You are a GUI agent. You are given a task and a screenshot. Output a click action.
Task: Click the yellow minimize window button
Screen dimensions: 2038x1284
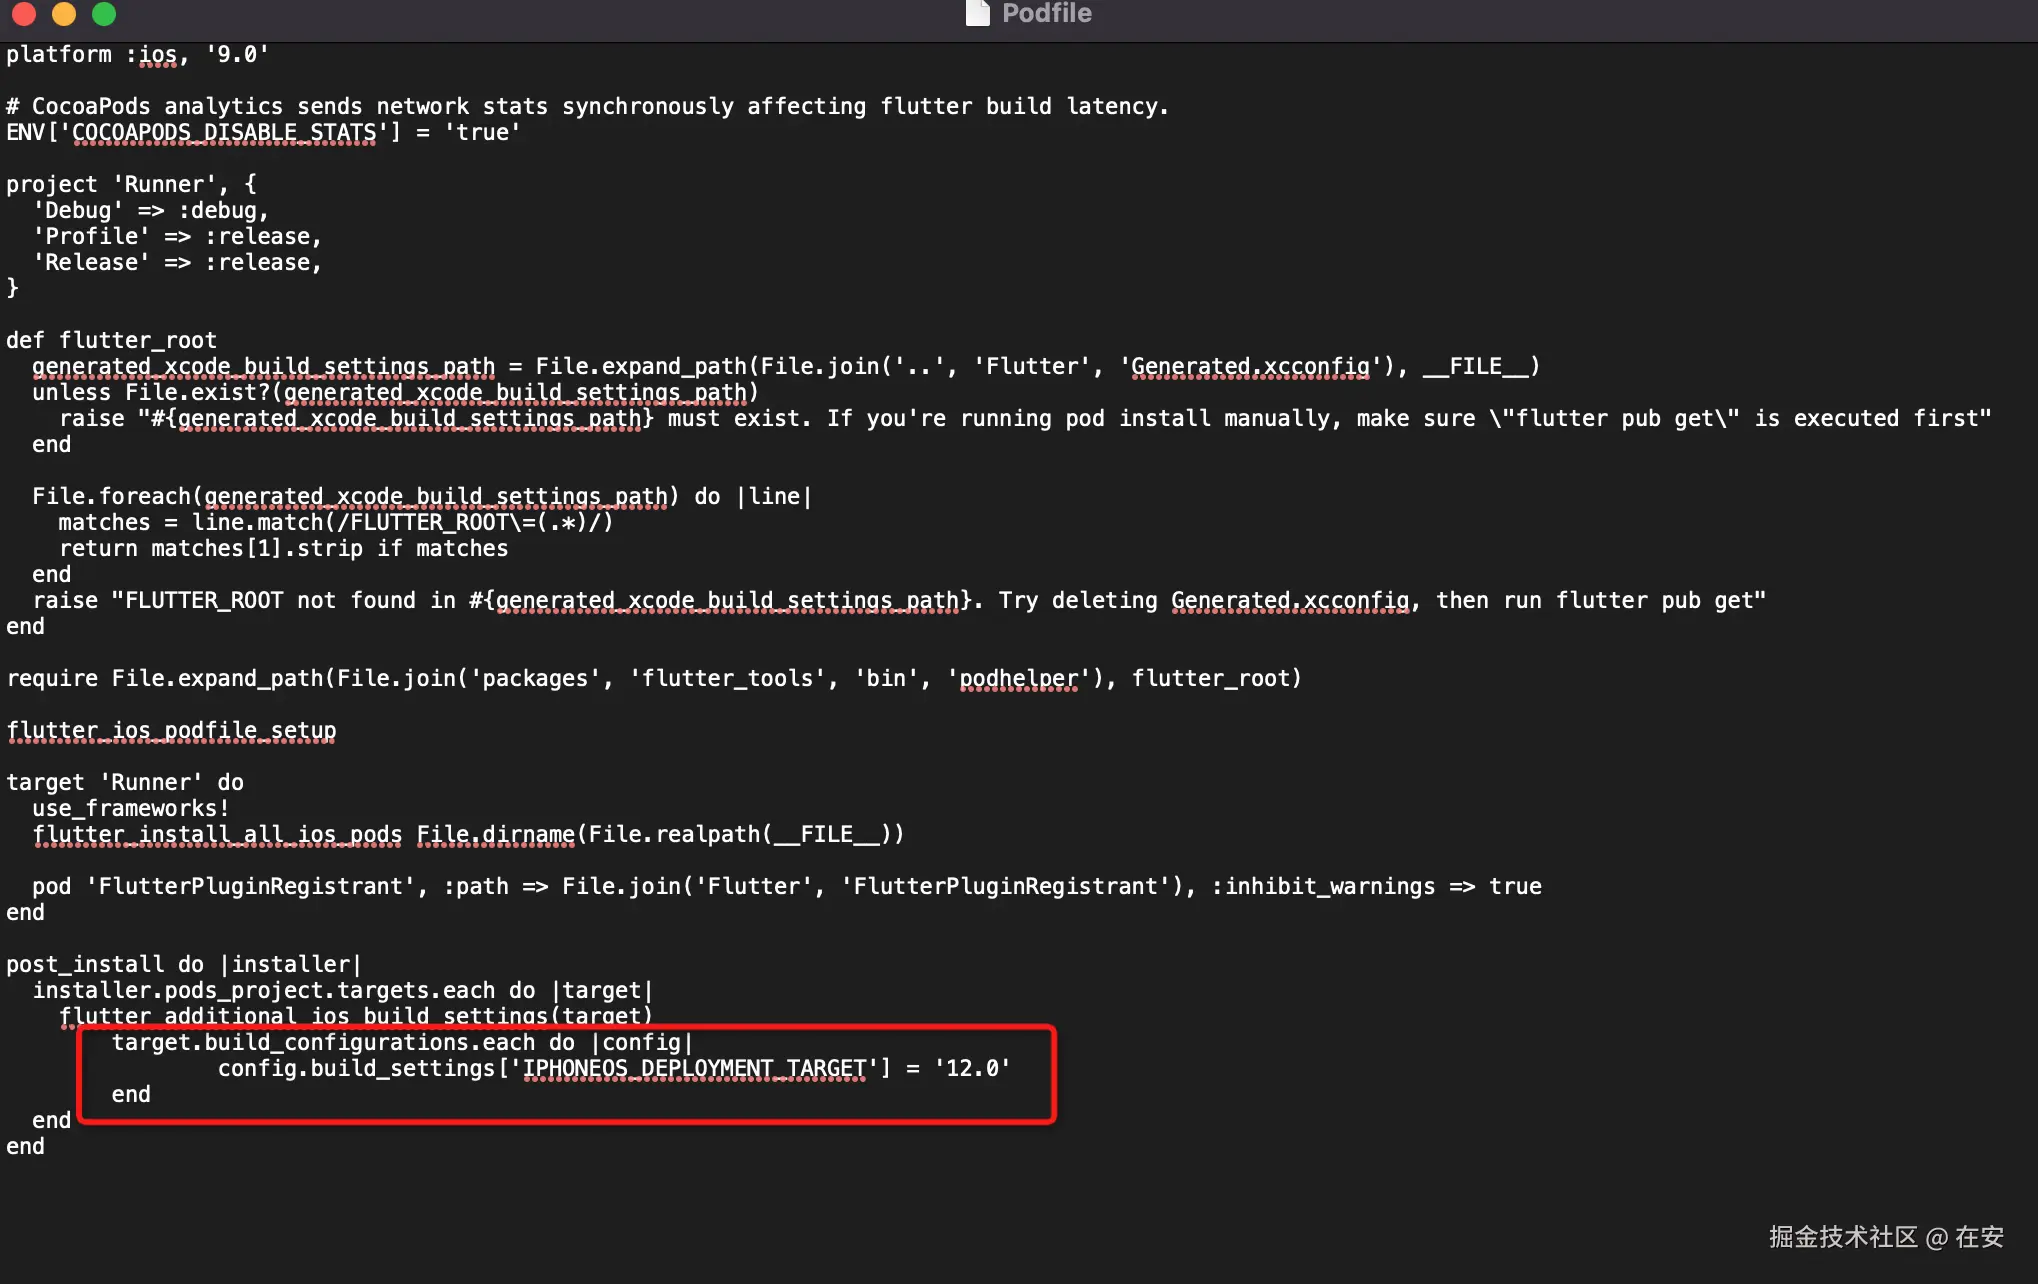[64, 13]
